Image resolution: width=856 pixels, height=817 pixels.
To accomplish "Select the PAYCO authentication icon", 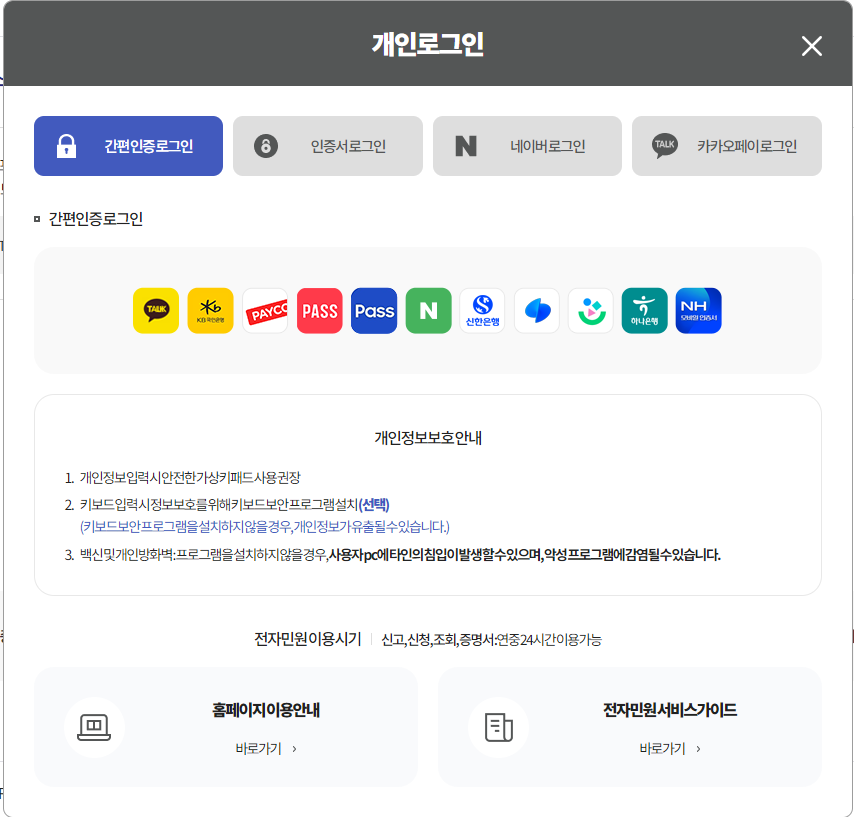I will tap(265, 310).
